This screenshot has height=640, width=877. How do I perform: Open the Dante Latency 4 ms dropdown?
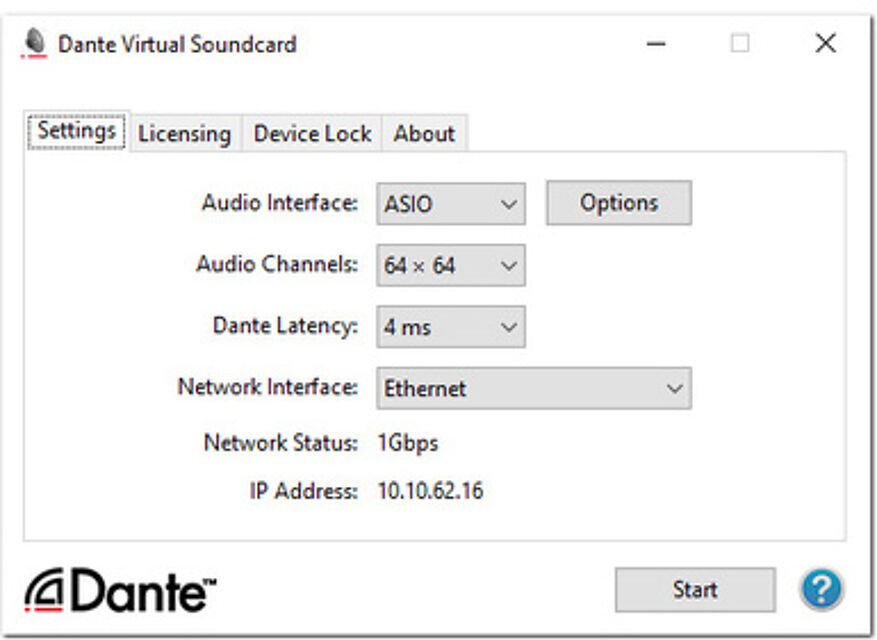(x=451, y=327)
